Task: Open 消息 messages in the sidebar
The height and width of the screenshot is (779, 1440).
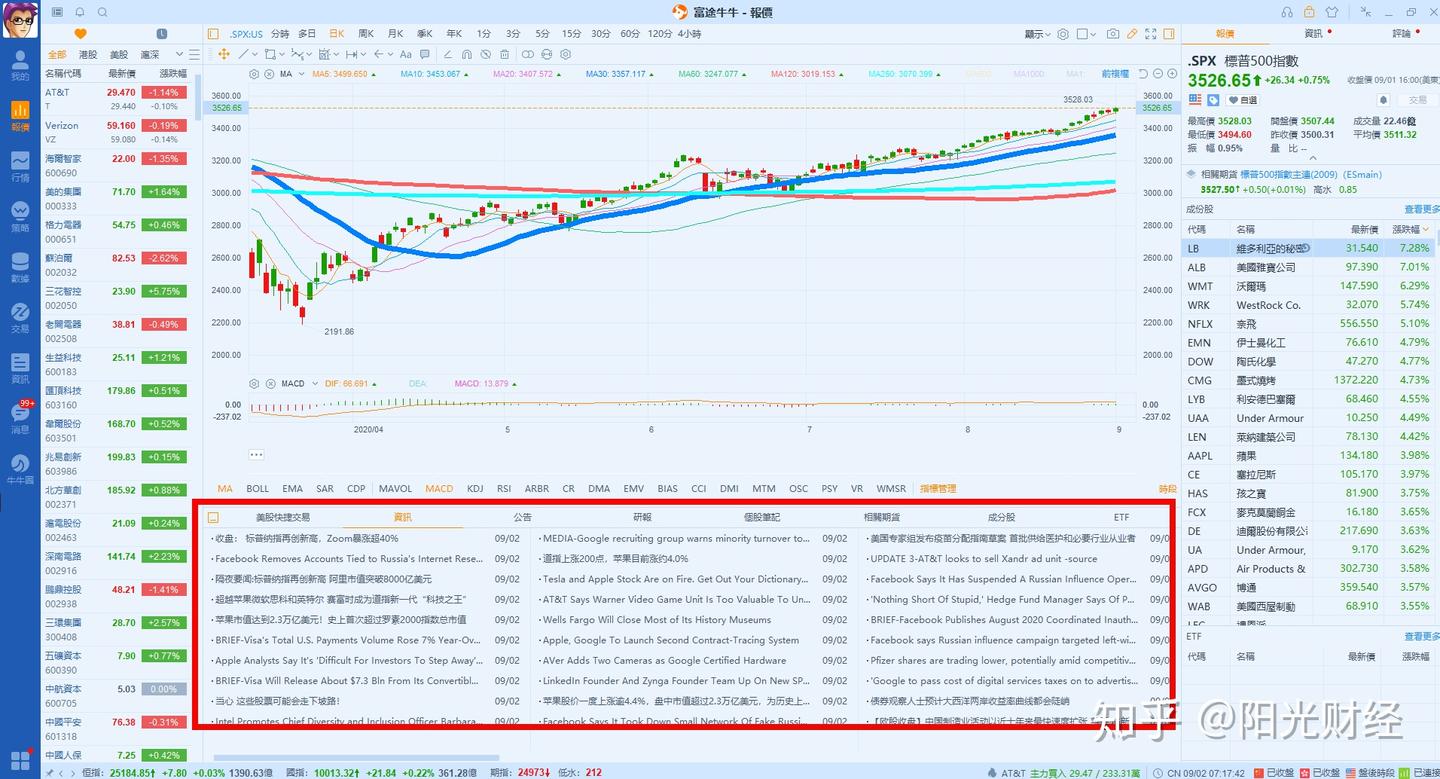Action: pos(20,418)
